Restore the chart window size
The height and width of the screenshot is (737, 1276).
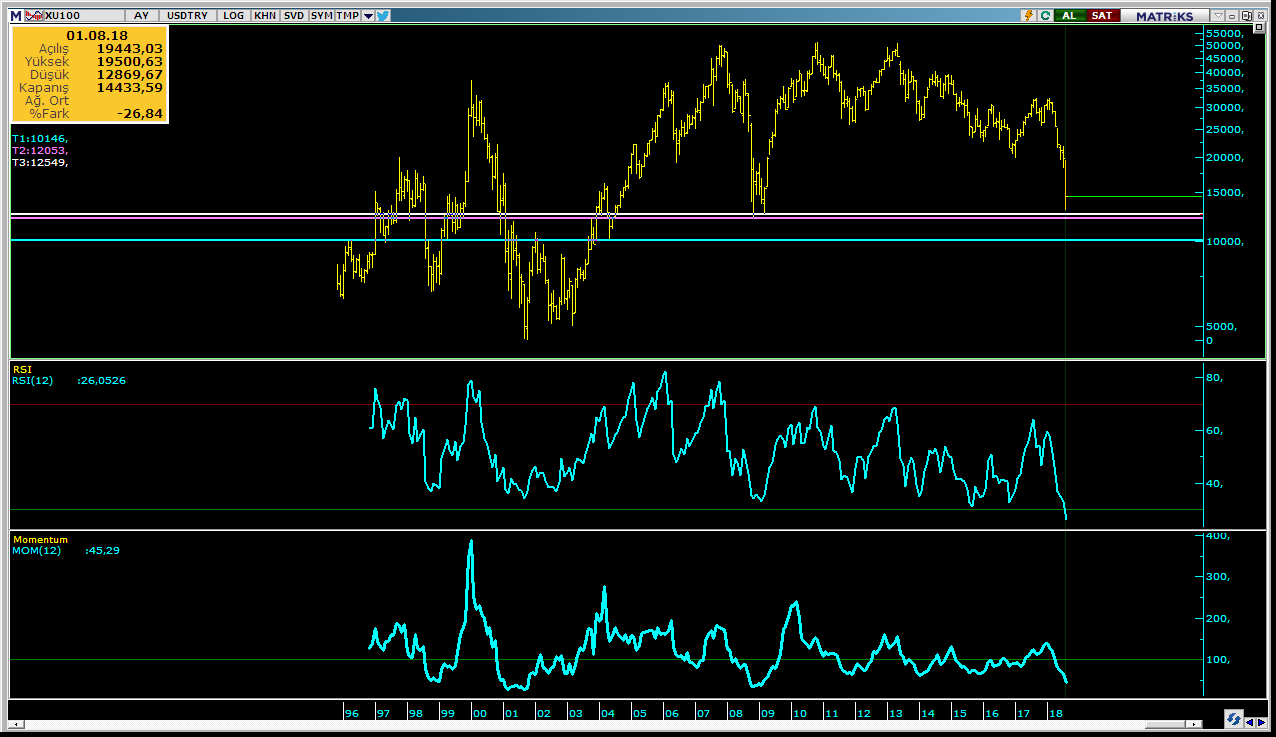1246,15
